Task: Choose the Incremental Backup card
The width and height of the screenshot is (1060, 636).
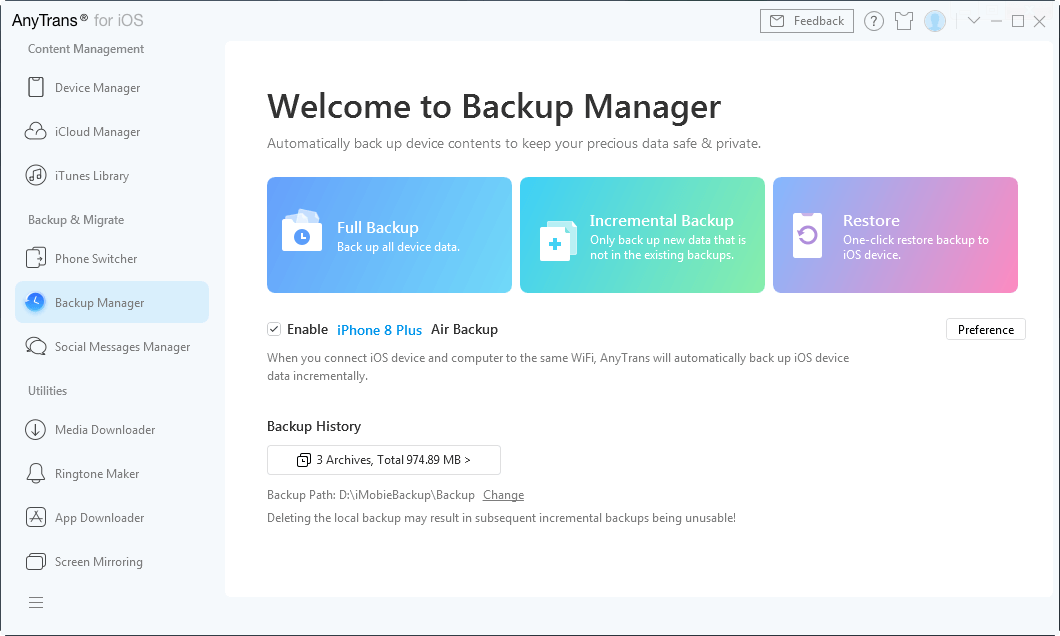Action: tap(642, 235)
